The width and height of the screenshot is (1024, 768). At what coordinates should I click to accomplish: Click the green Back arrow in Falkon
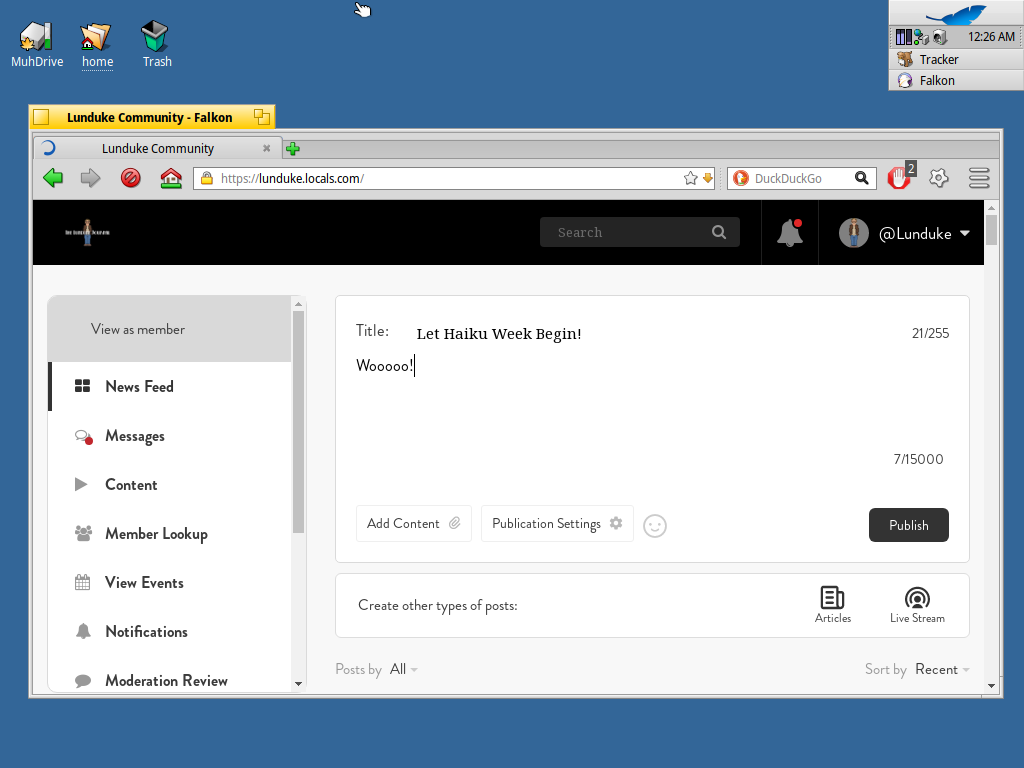53,178
